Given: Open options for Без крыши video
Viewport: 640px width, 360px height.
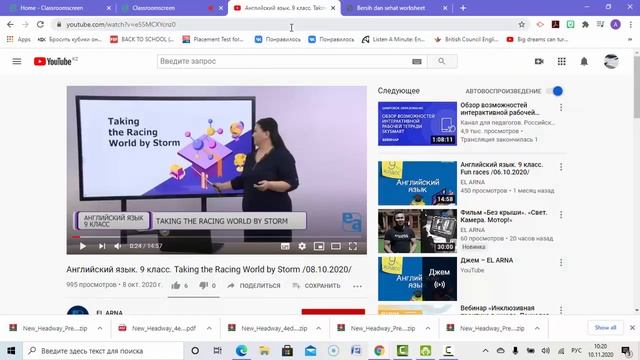Looking at the screenshot, I should click(x=561, y=215).
